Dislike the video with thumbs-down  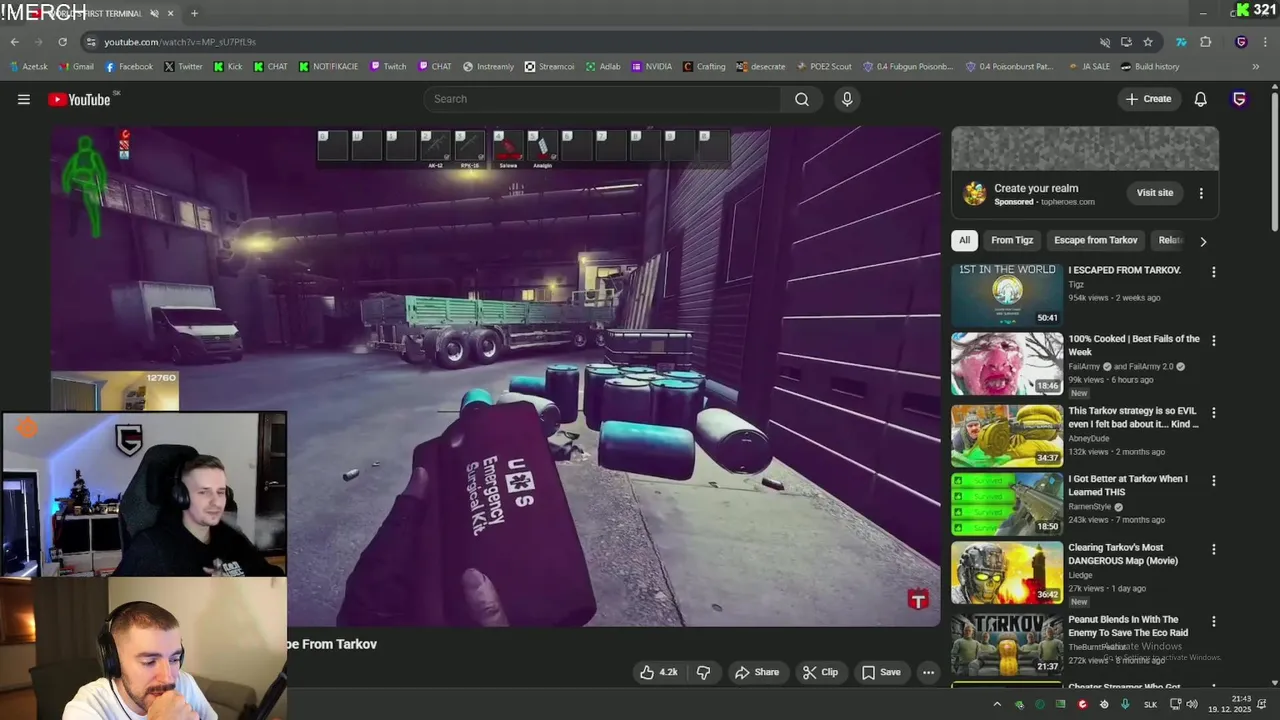704,672
